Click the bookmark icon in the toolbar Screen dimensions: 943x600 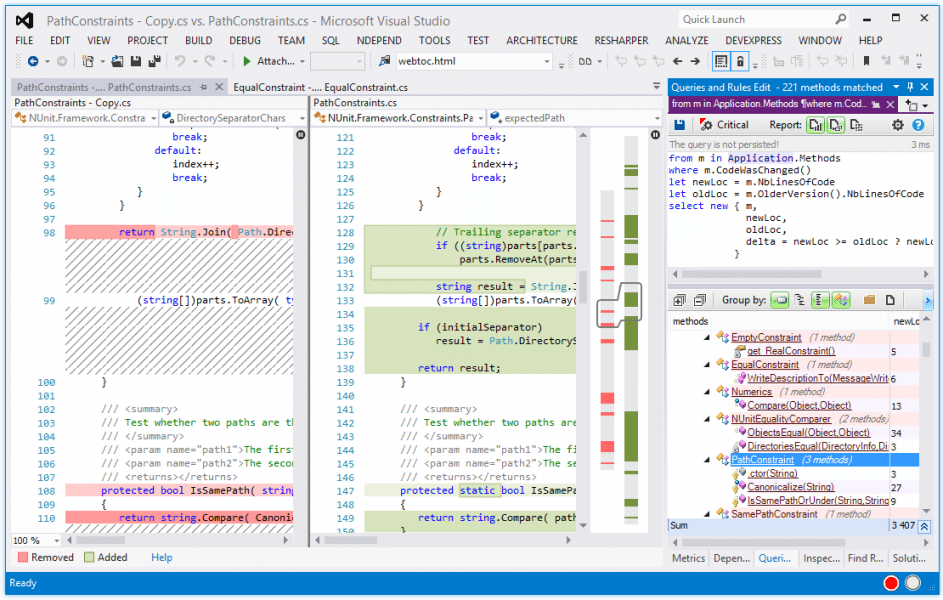tap(867, 61)
